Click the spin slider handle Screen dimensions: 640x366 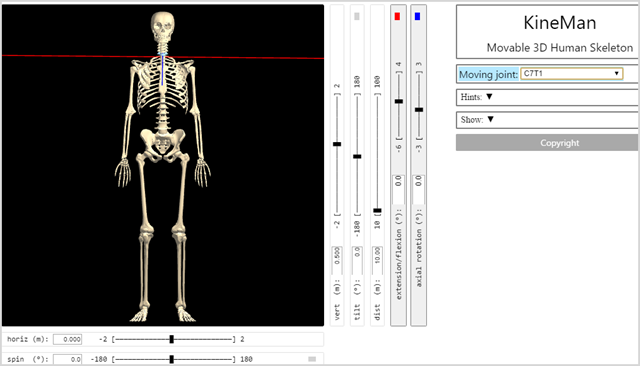point(172,359)
